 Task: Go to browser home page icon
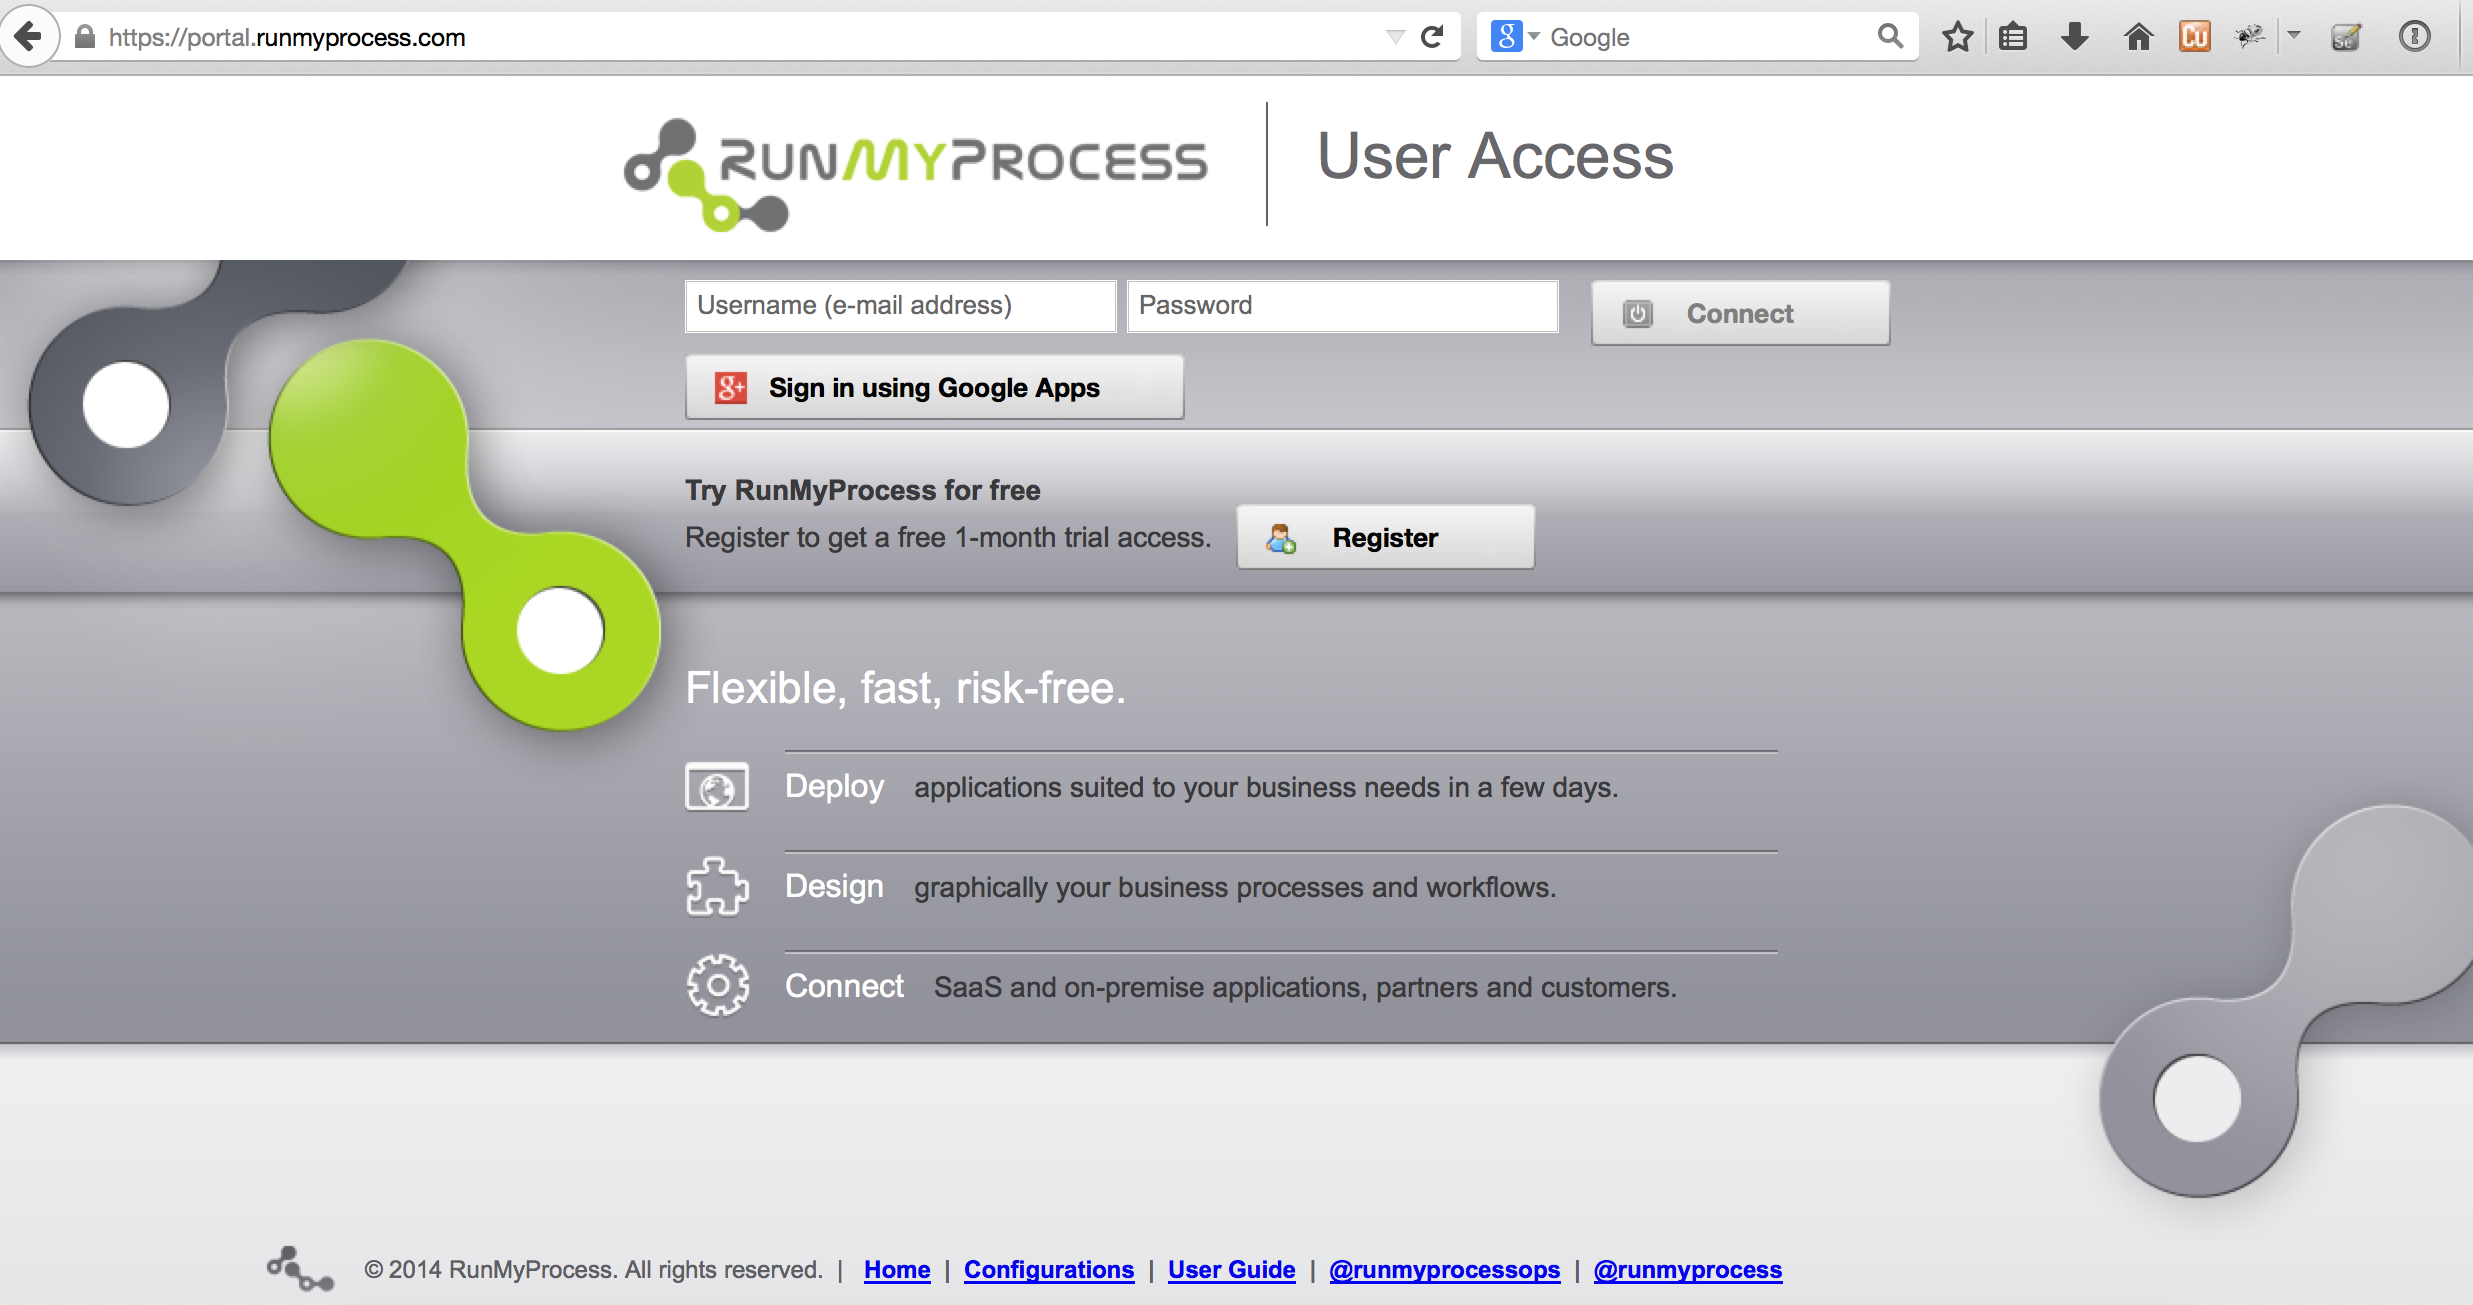click(2138, 37)
